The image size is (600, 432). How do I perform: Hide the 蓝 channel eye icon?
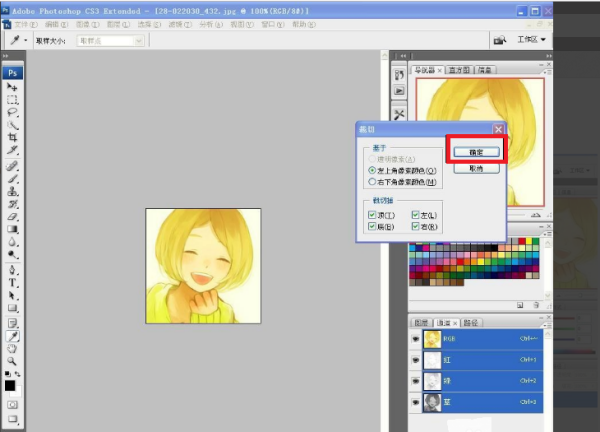416,402
